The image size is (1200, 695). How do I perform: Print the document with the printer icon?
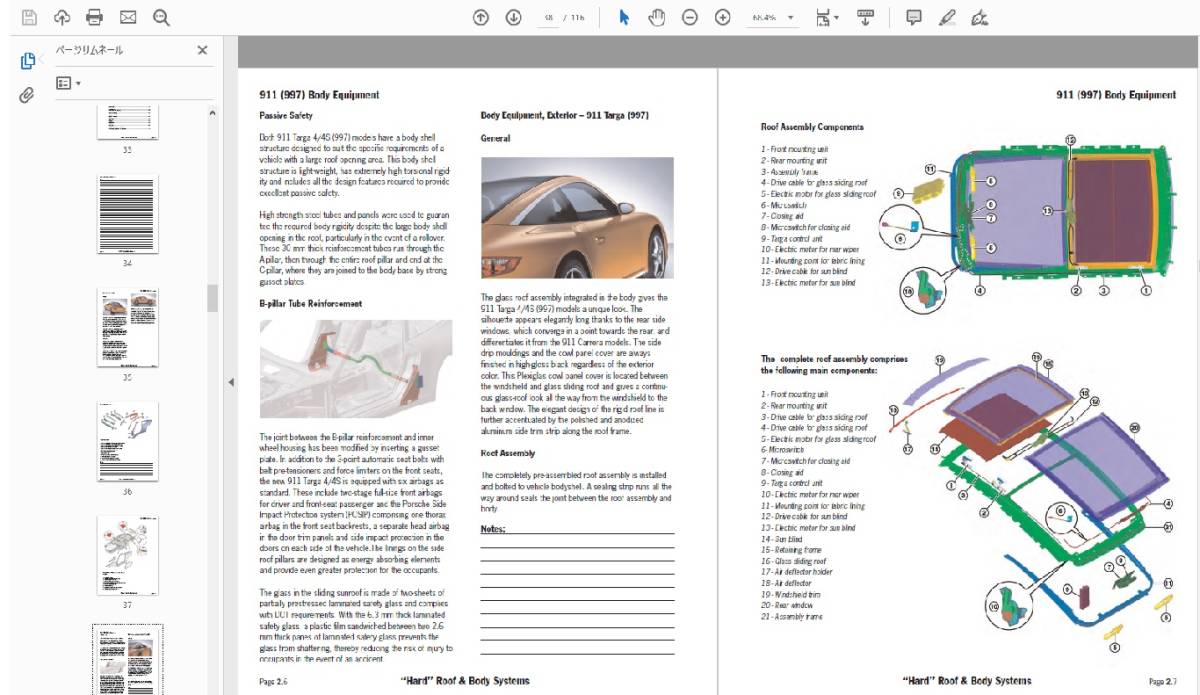click(95, 17)
